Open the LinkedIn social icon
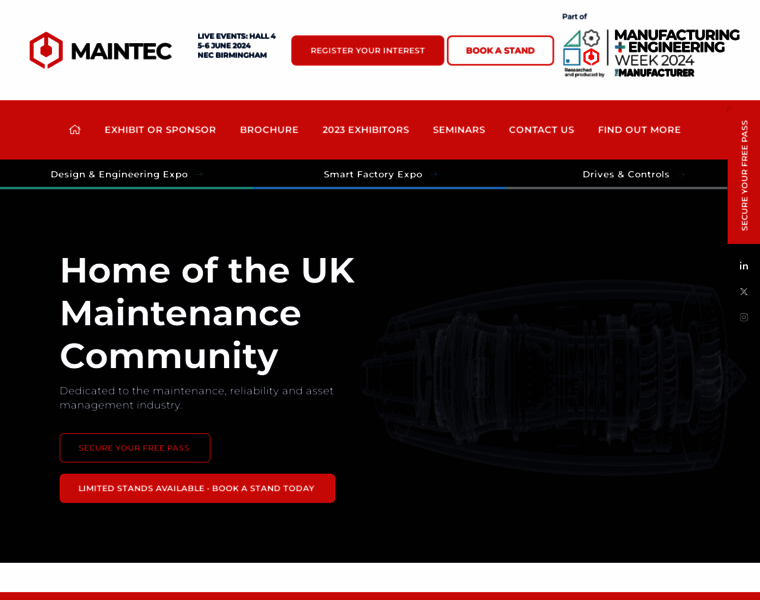Screen dimensions: 760x600 (744, 266)
